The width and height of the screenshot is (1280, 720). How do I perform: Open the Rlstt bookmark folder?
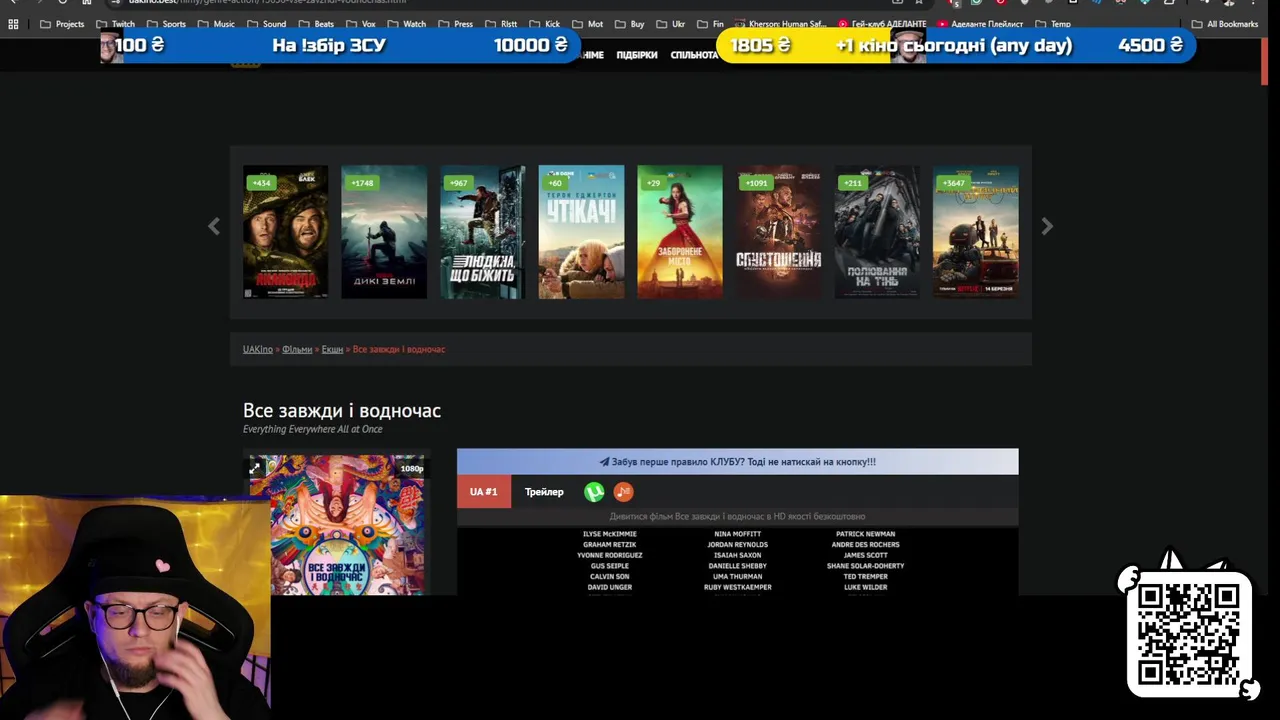pos(501,24)
